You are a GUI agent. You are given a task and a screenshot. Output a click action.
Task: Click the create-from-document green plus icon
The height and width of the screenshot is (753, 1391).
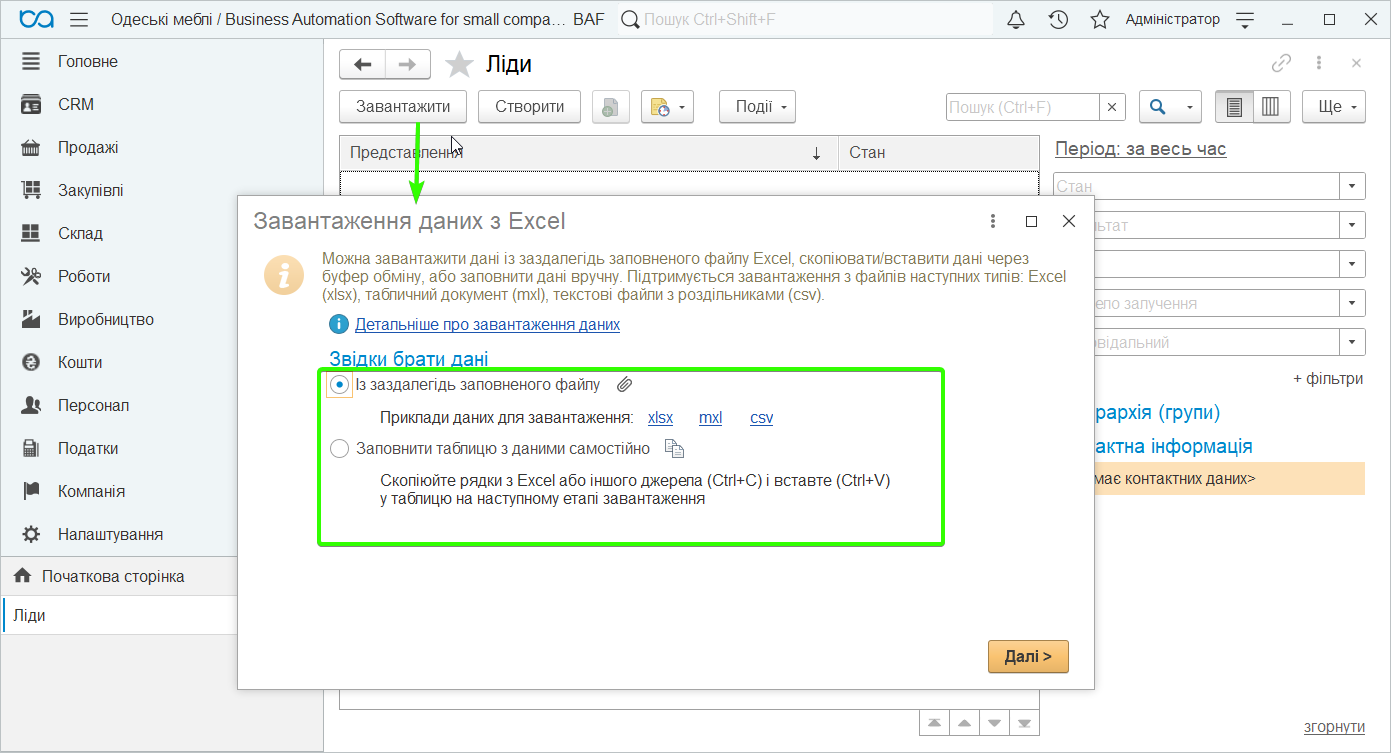pos(610,107)
